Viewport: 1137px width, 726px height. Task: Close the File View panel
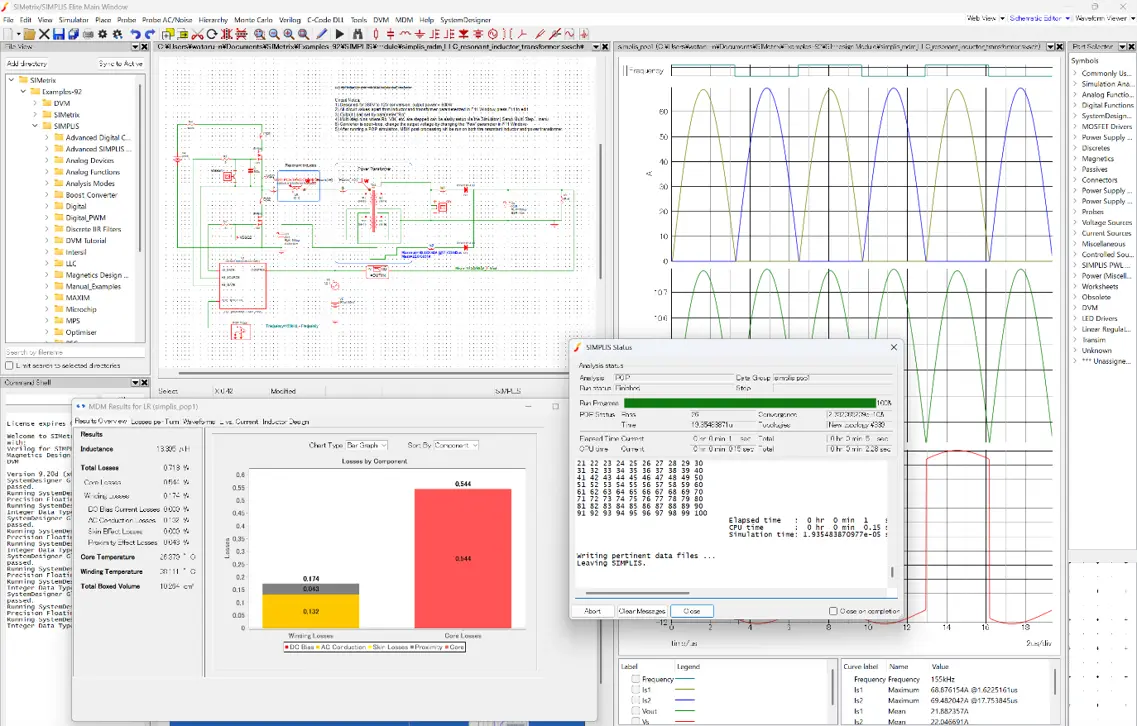(144, 46)
